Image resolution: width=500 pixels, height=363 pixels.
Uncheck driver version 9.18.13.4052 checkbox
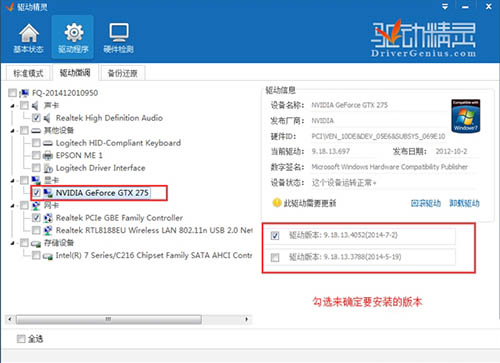275,236
